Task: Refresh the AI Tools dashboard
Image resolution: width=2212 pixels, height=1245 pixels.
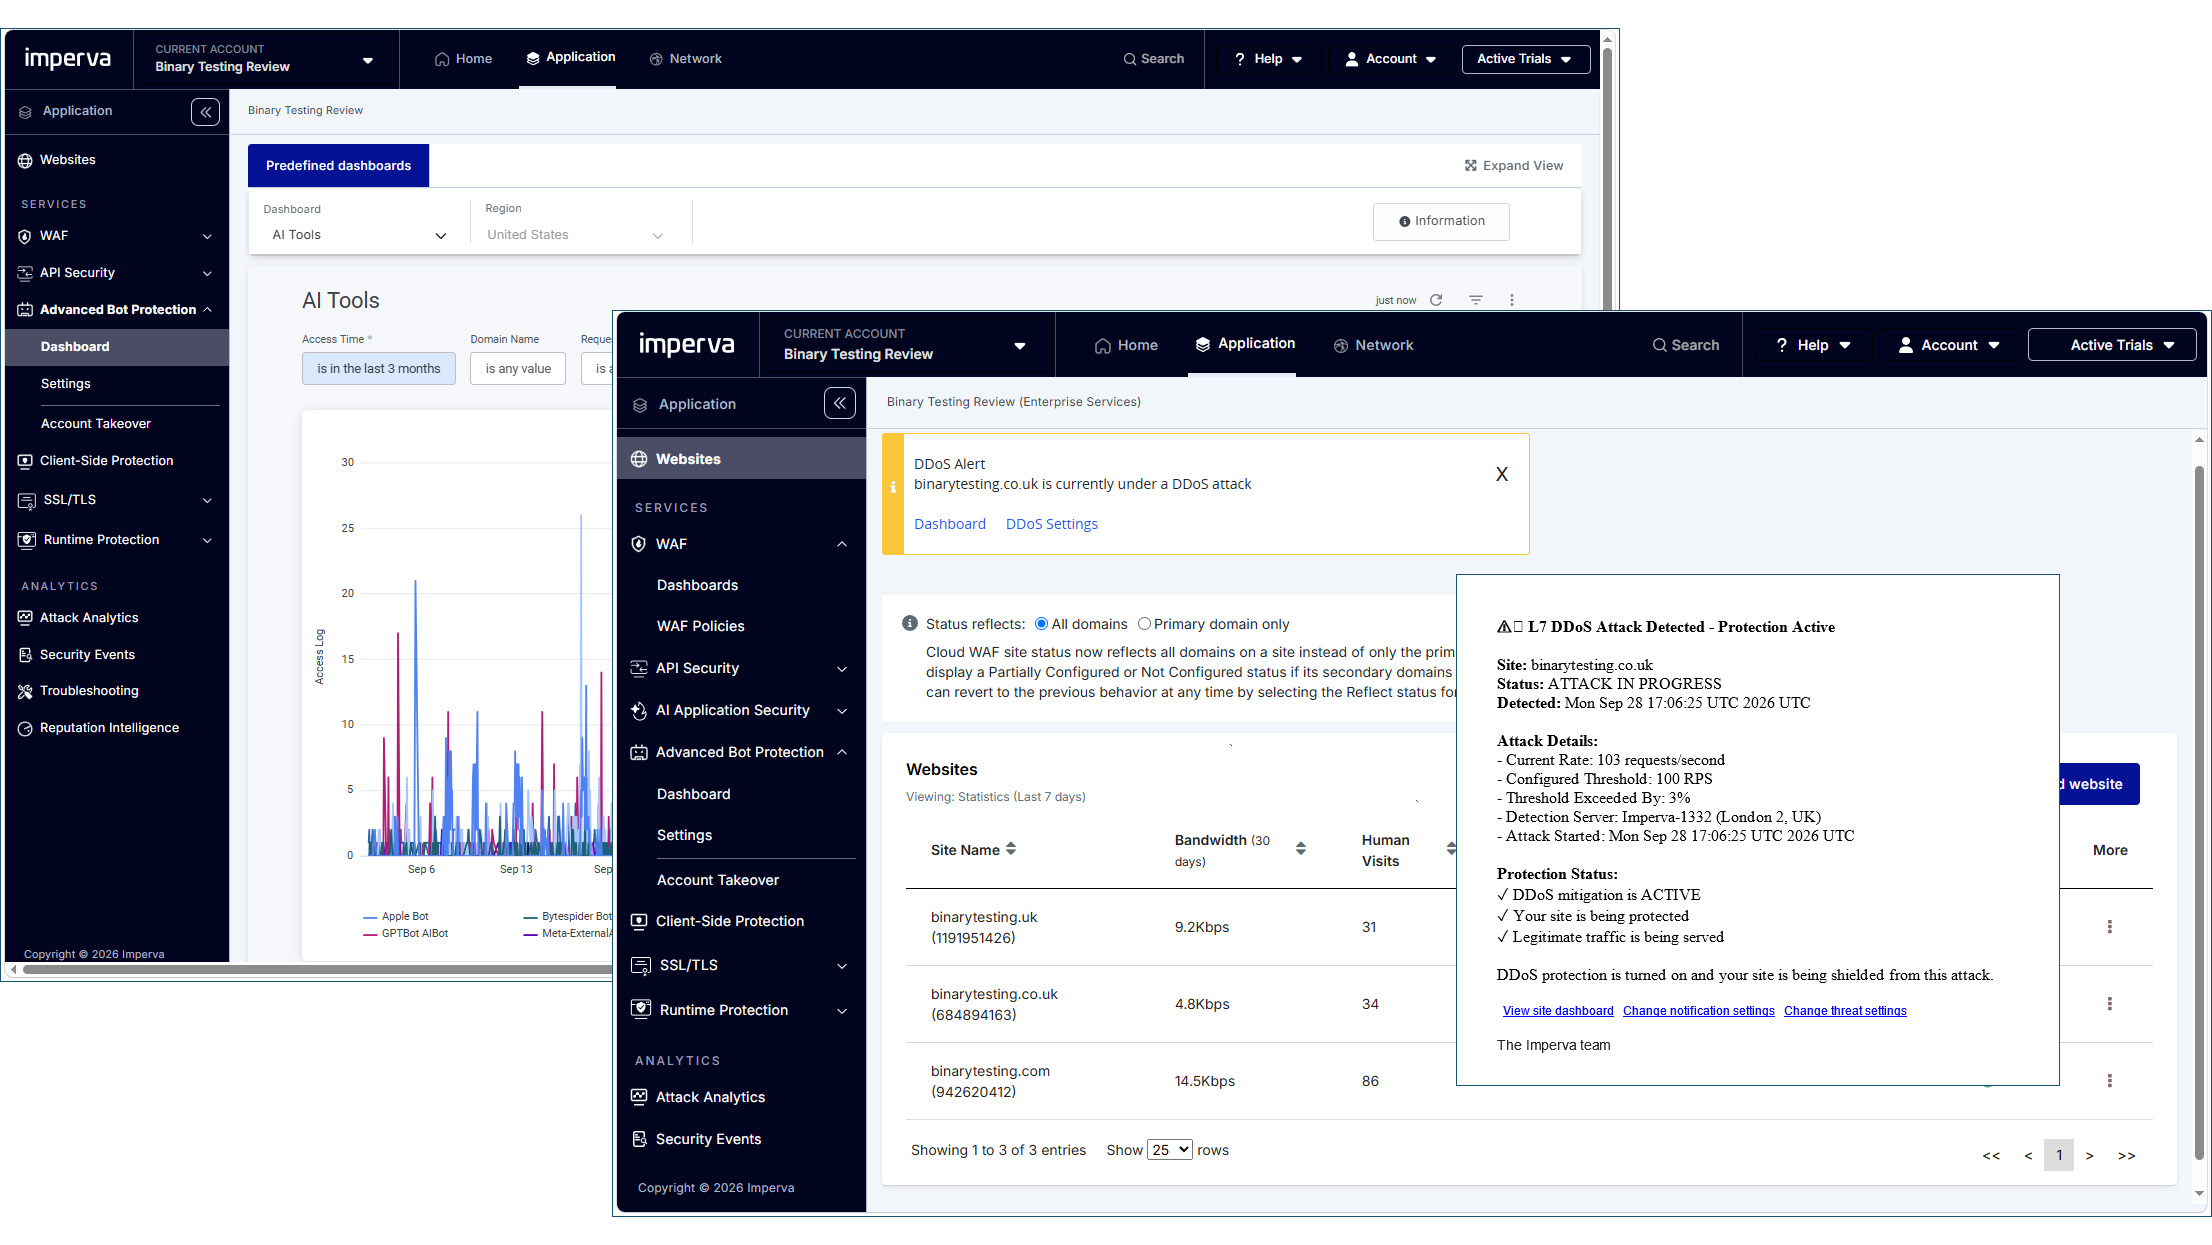Action: click(x=1436, y=300)
